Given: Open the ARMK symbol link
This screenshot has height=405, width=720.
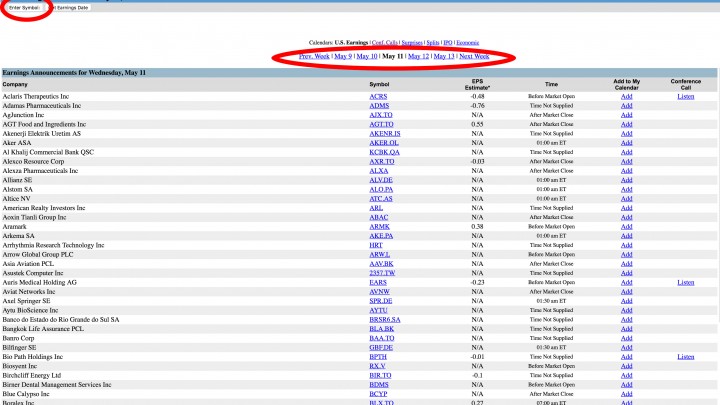Looking at the screenshot, I should click(379, 226).
